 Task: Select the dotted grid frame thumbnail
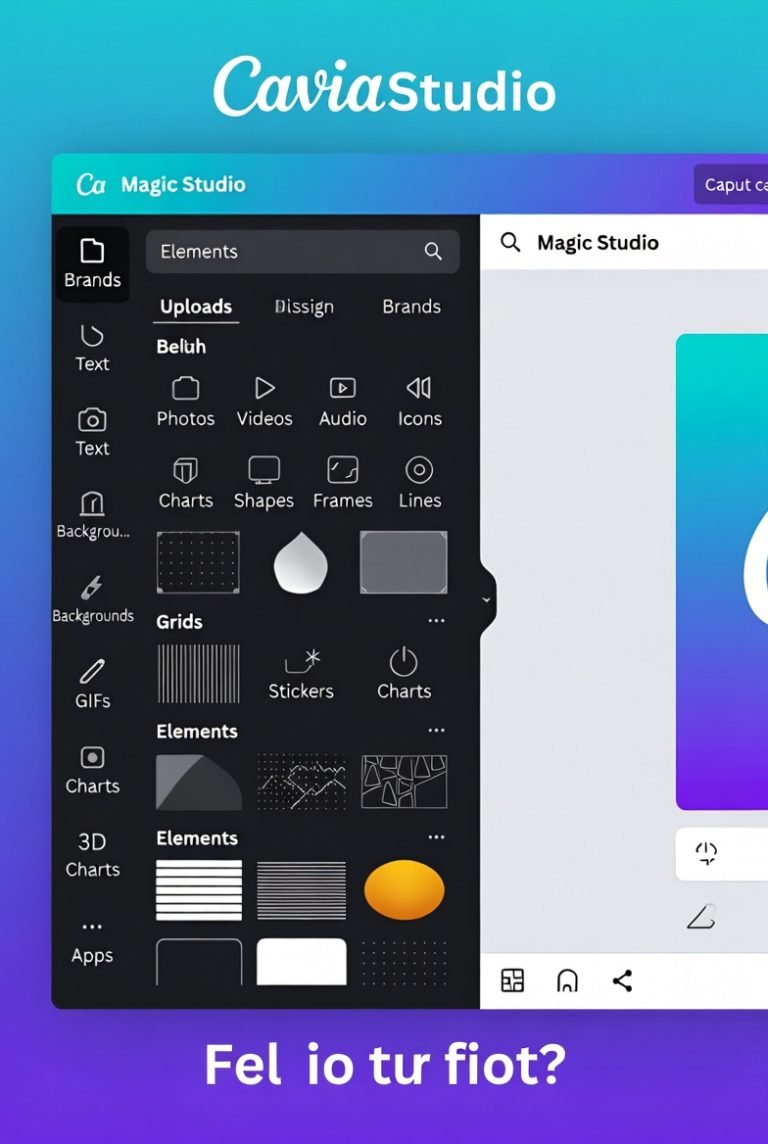click(198, 563)
